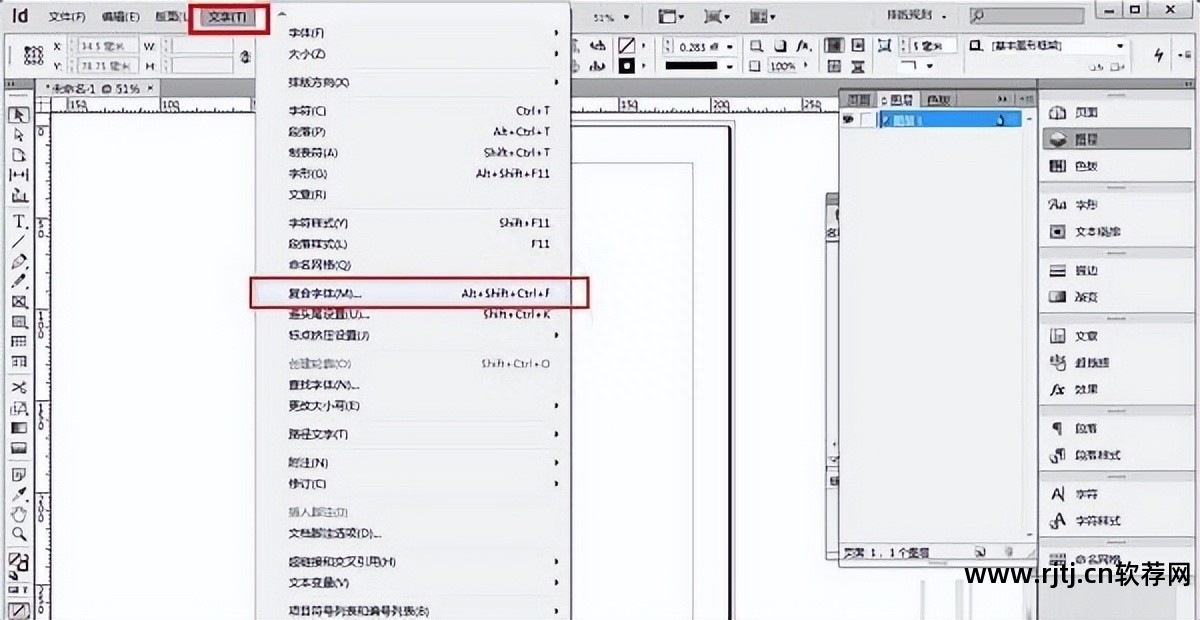This screenshot has height=620, width=1200.
Task: Switch to the 色板 tab in layers panel
Action: pos(937,99)
